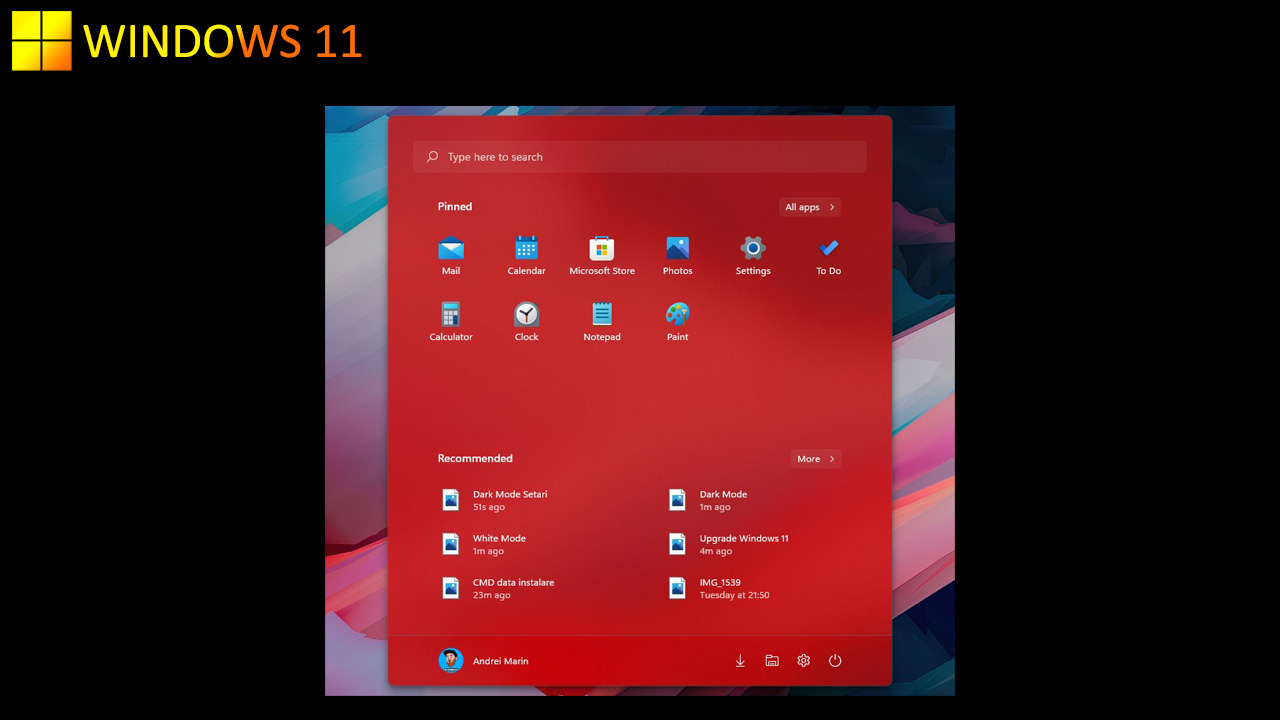Click in the Type here to search box
The height and width of the screenshot is (720, 1280).
(640, 157)
